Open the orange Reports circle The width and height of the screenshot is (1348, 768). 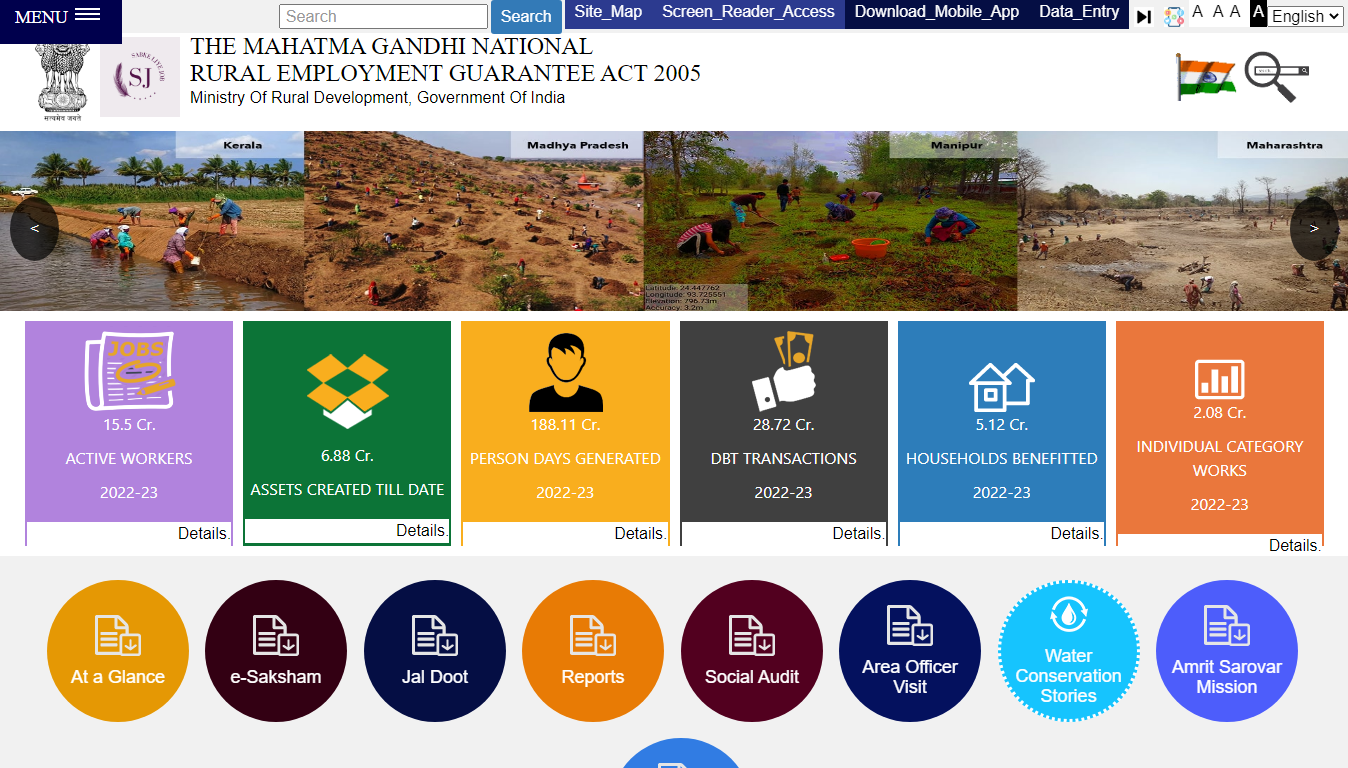pos(593,651)
